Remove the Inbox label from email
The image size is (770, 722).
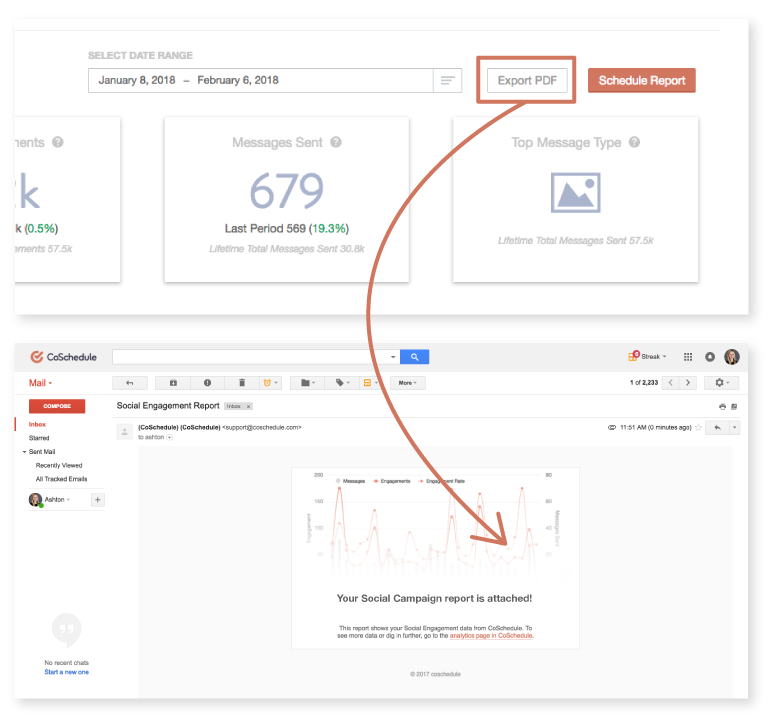(x=248, y=406)
